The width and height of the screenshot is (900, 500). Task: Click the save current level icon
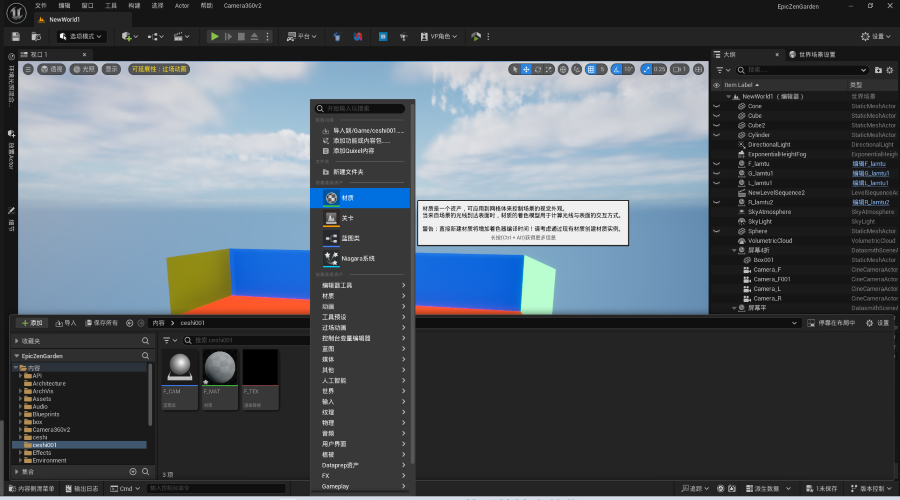click(16, 37)
